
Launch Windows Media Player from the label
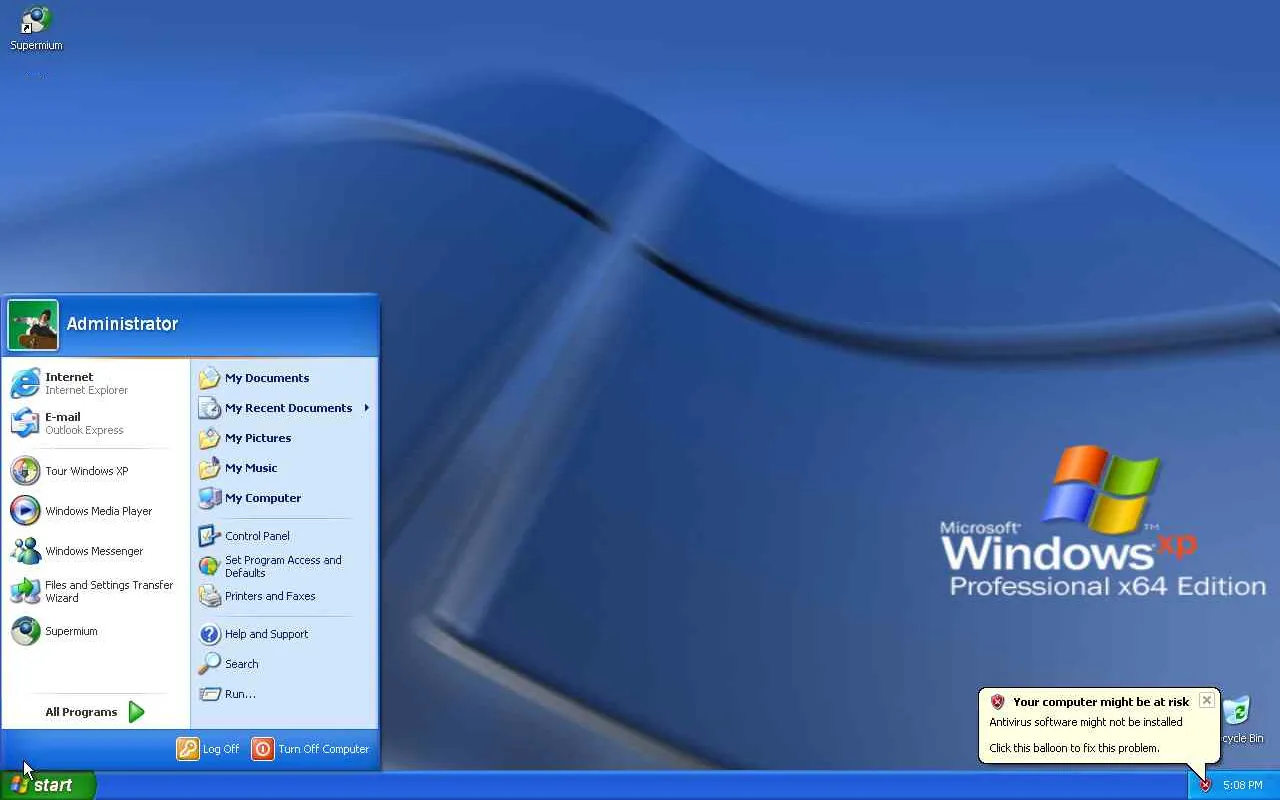click(x=99, y=511)
